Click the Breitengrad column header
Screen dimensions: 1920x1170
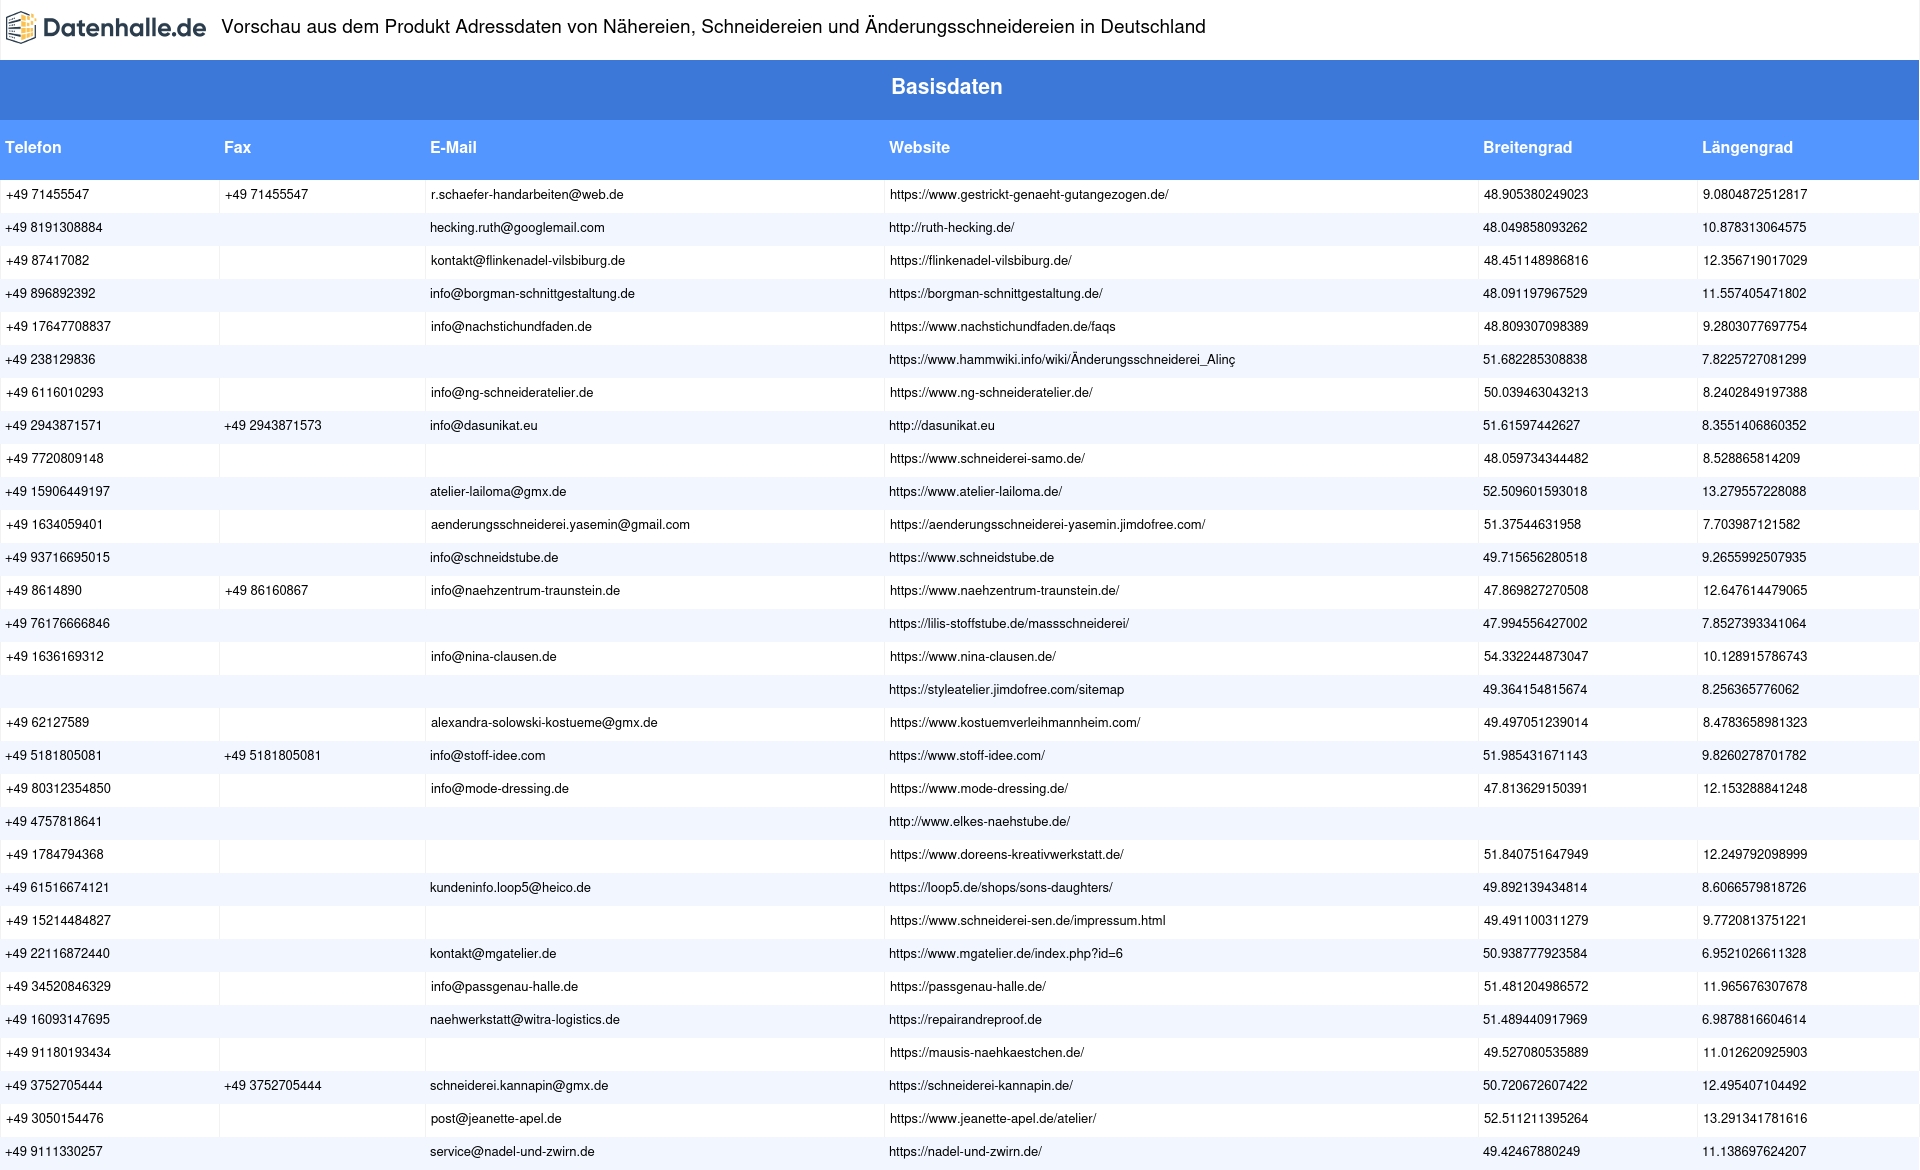pyautogui.click(x=1527, y=147)
